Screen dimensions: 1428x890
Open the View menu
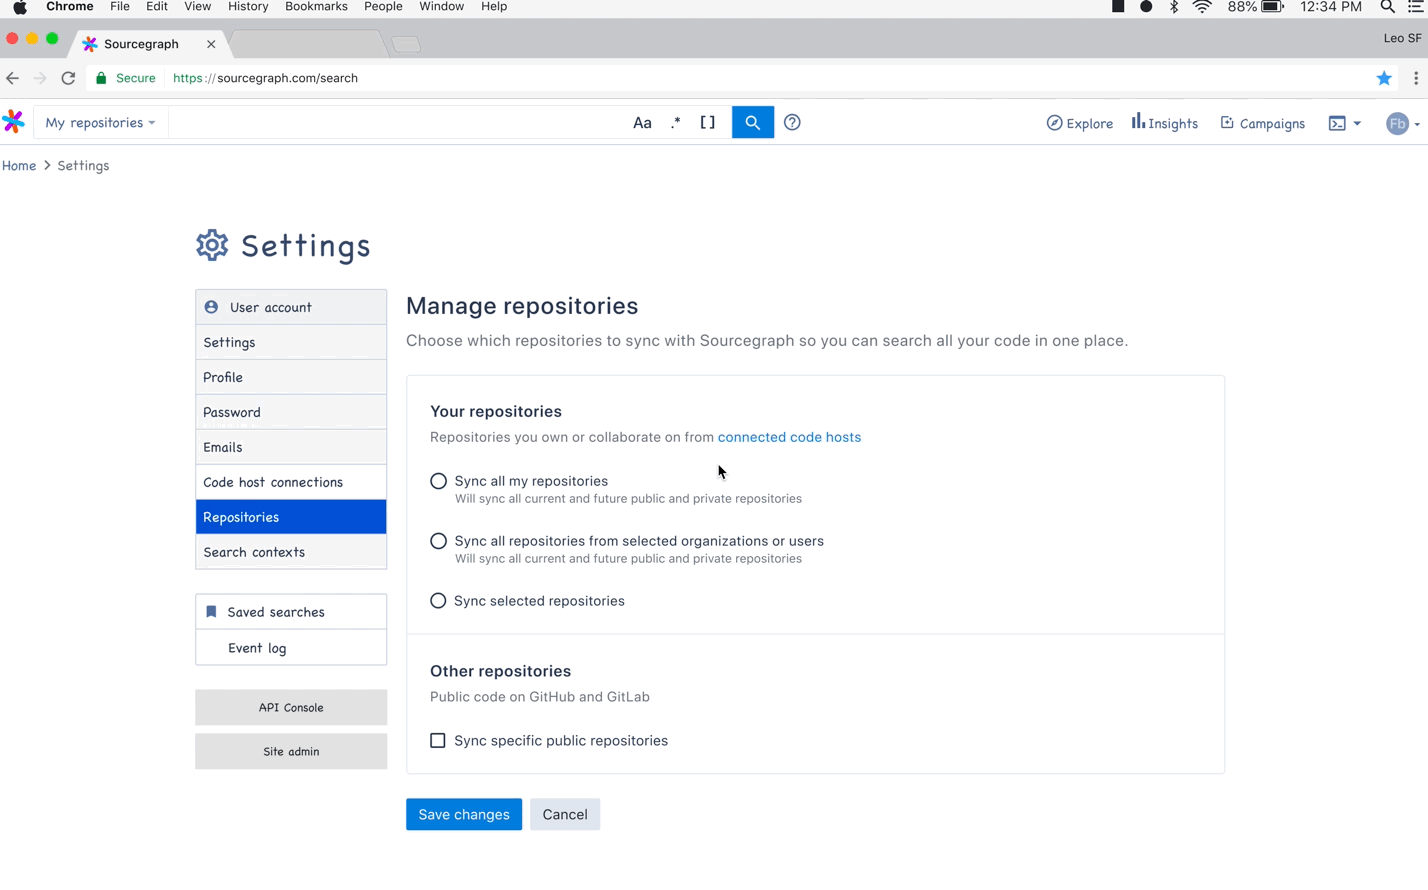(x=198, y=7)
